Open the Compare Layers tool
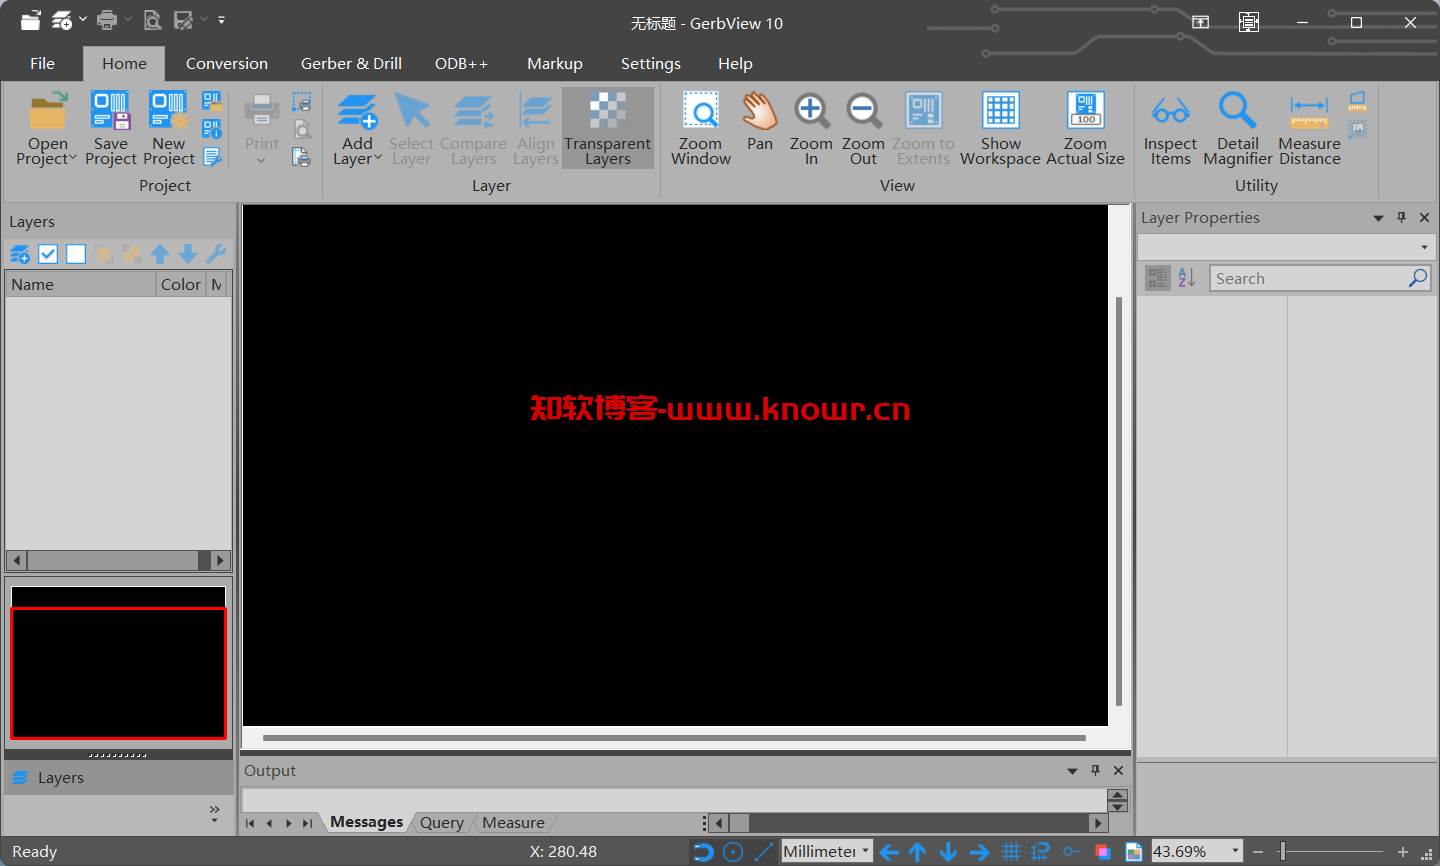The image size is (1440, 866). (x=473, y=128)
